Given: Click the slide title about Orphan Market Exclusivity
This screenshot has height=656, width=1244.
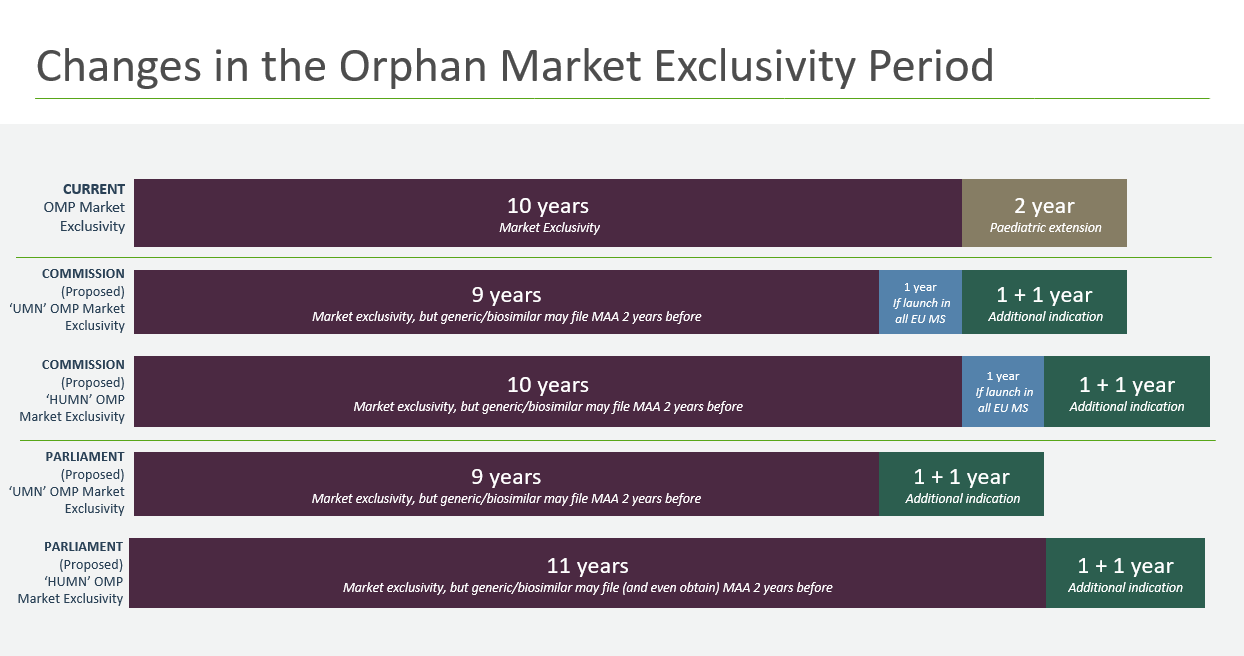Looking at the screenshot, I should [514, 66].
